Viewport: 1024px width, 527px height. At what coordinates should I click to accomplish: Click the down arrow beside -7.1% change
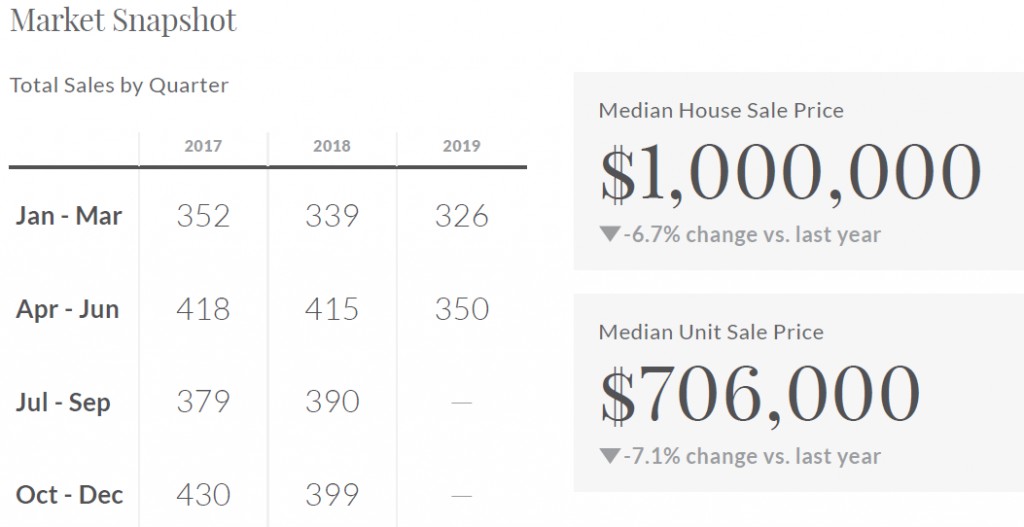coord(609,457)
